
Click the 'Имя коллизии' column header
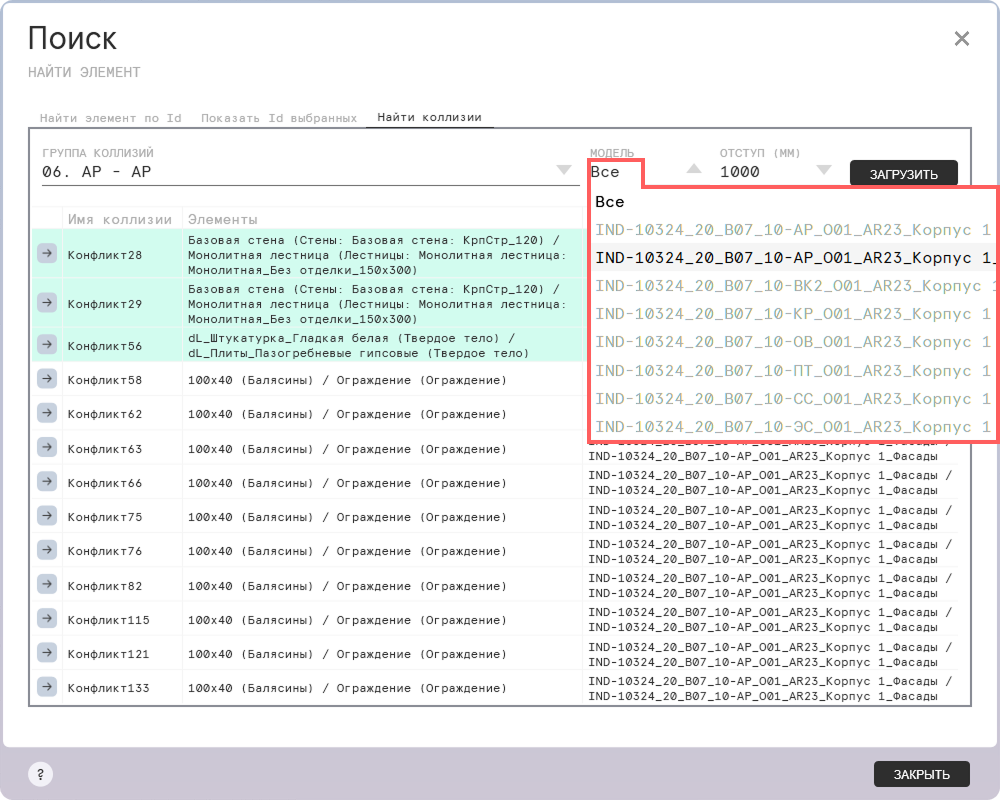coord(120,219)
